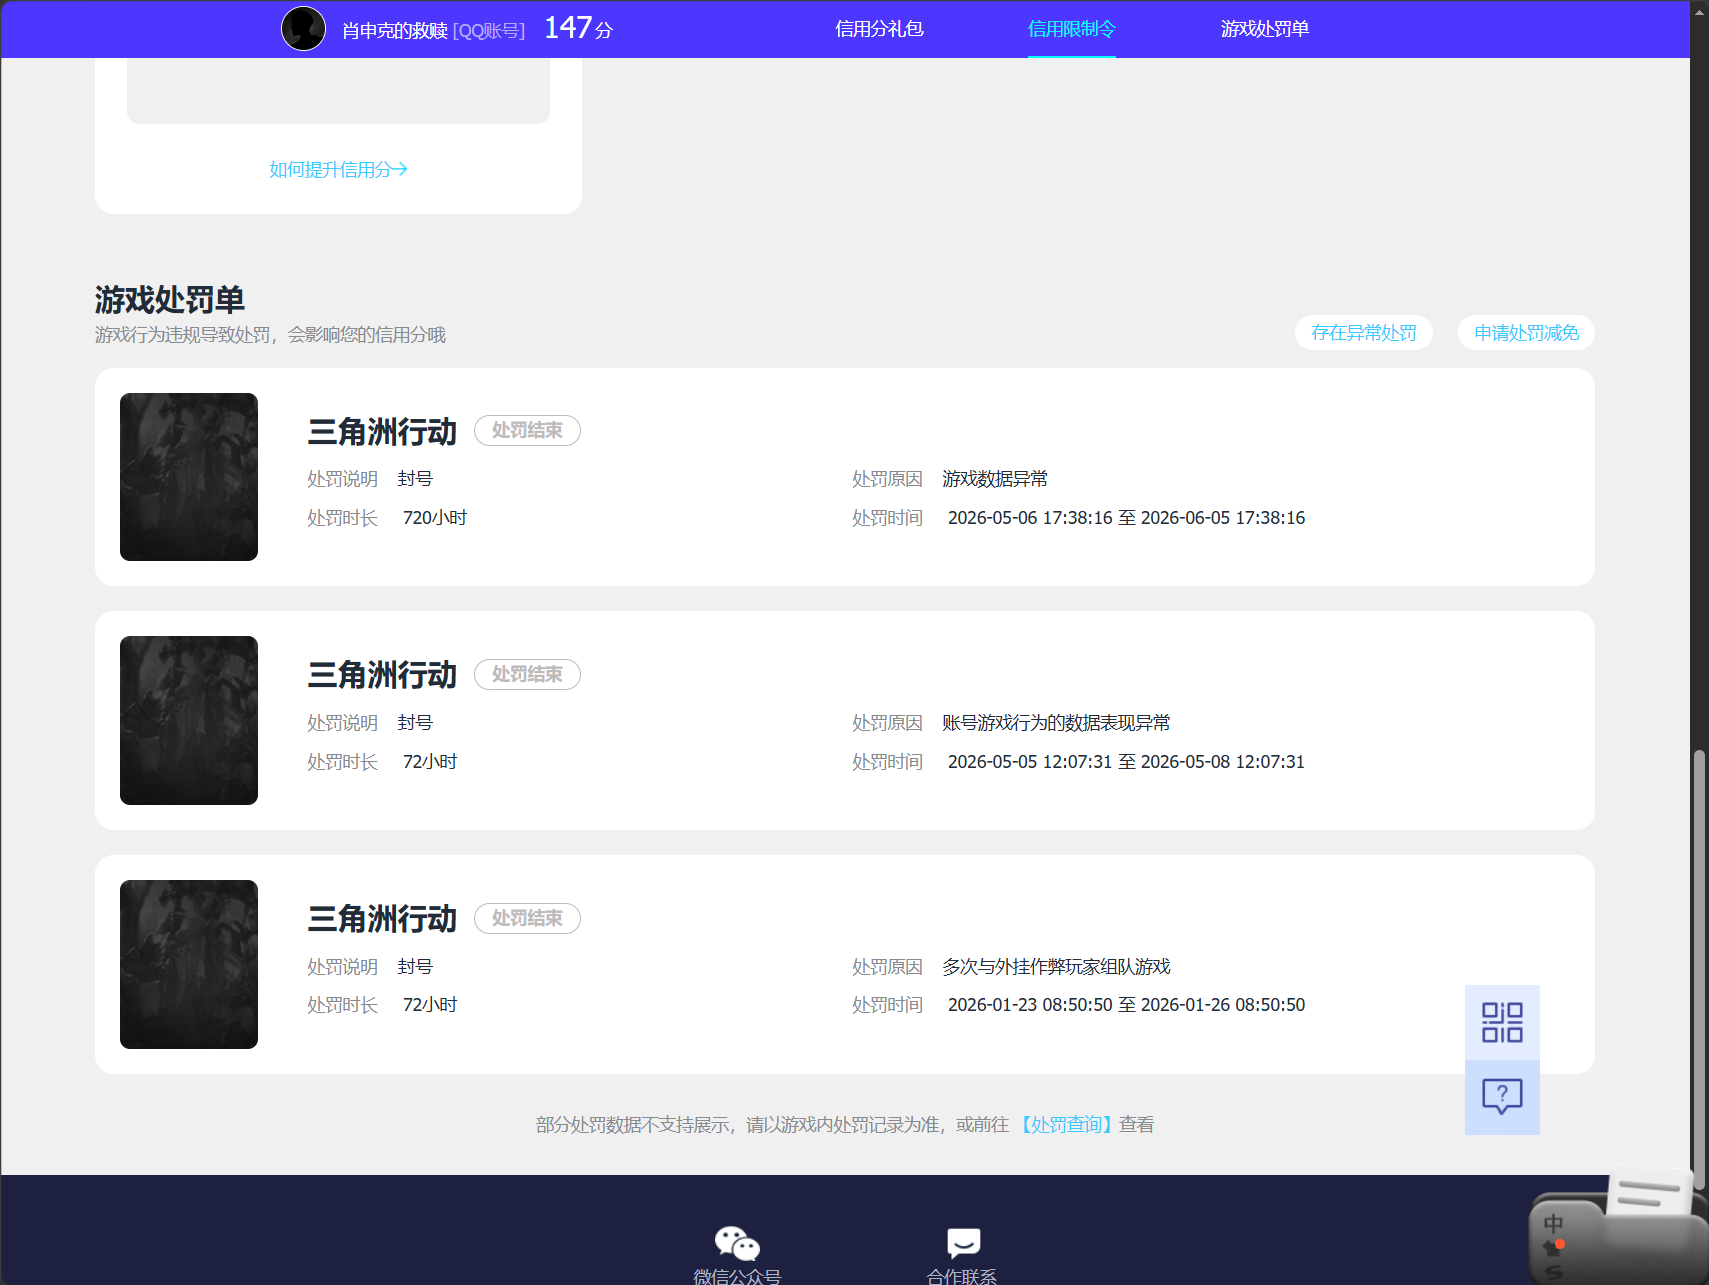Click the WeChat official account icon

tap(737, 1243)
